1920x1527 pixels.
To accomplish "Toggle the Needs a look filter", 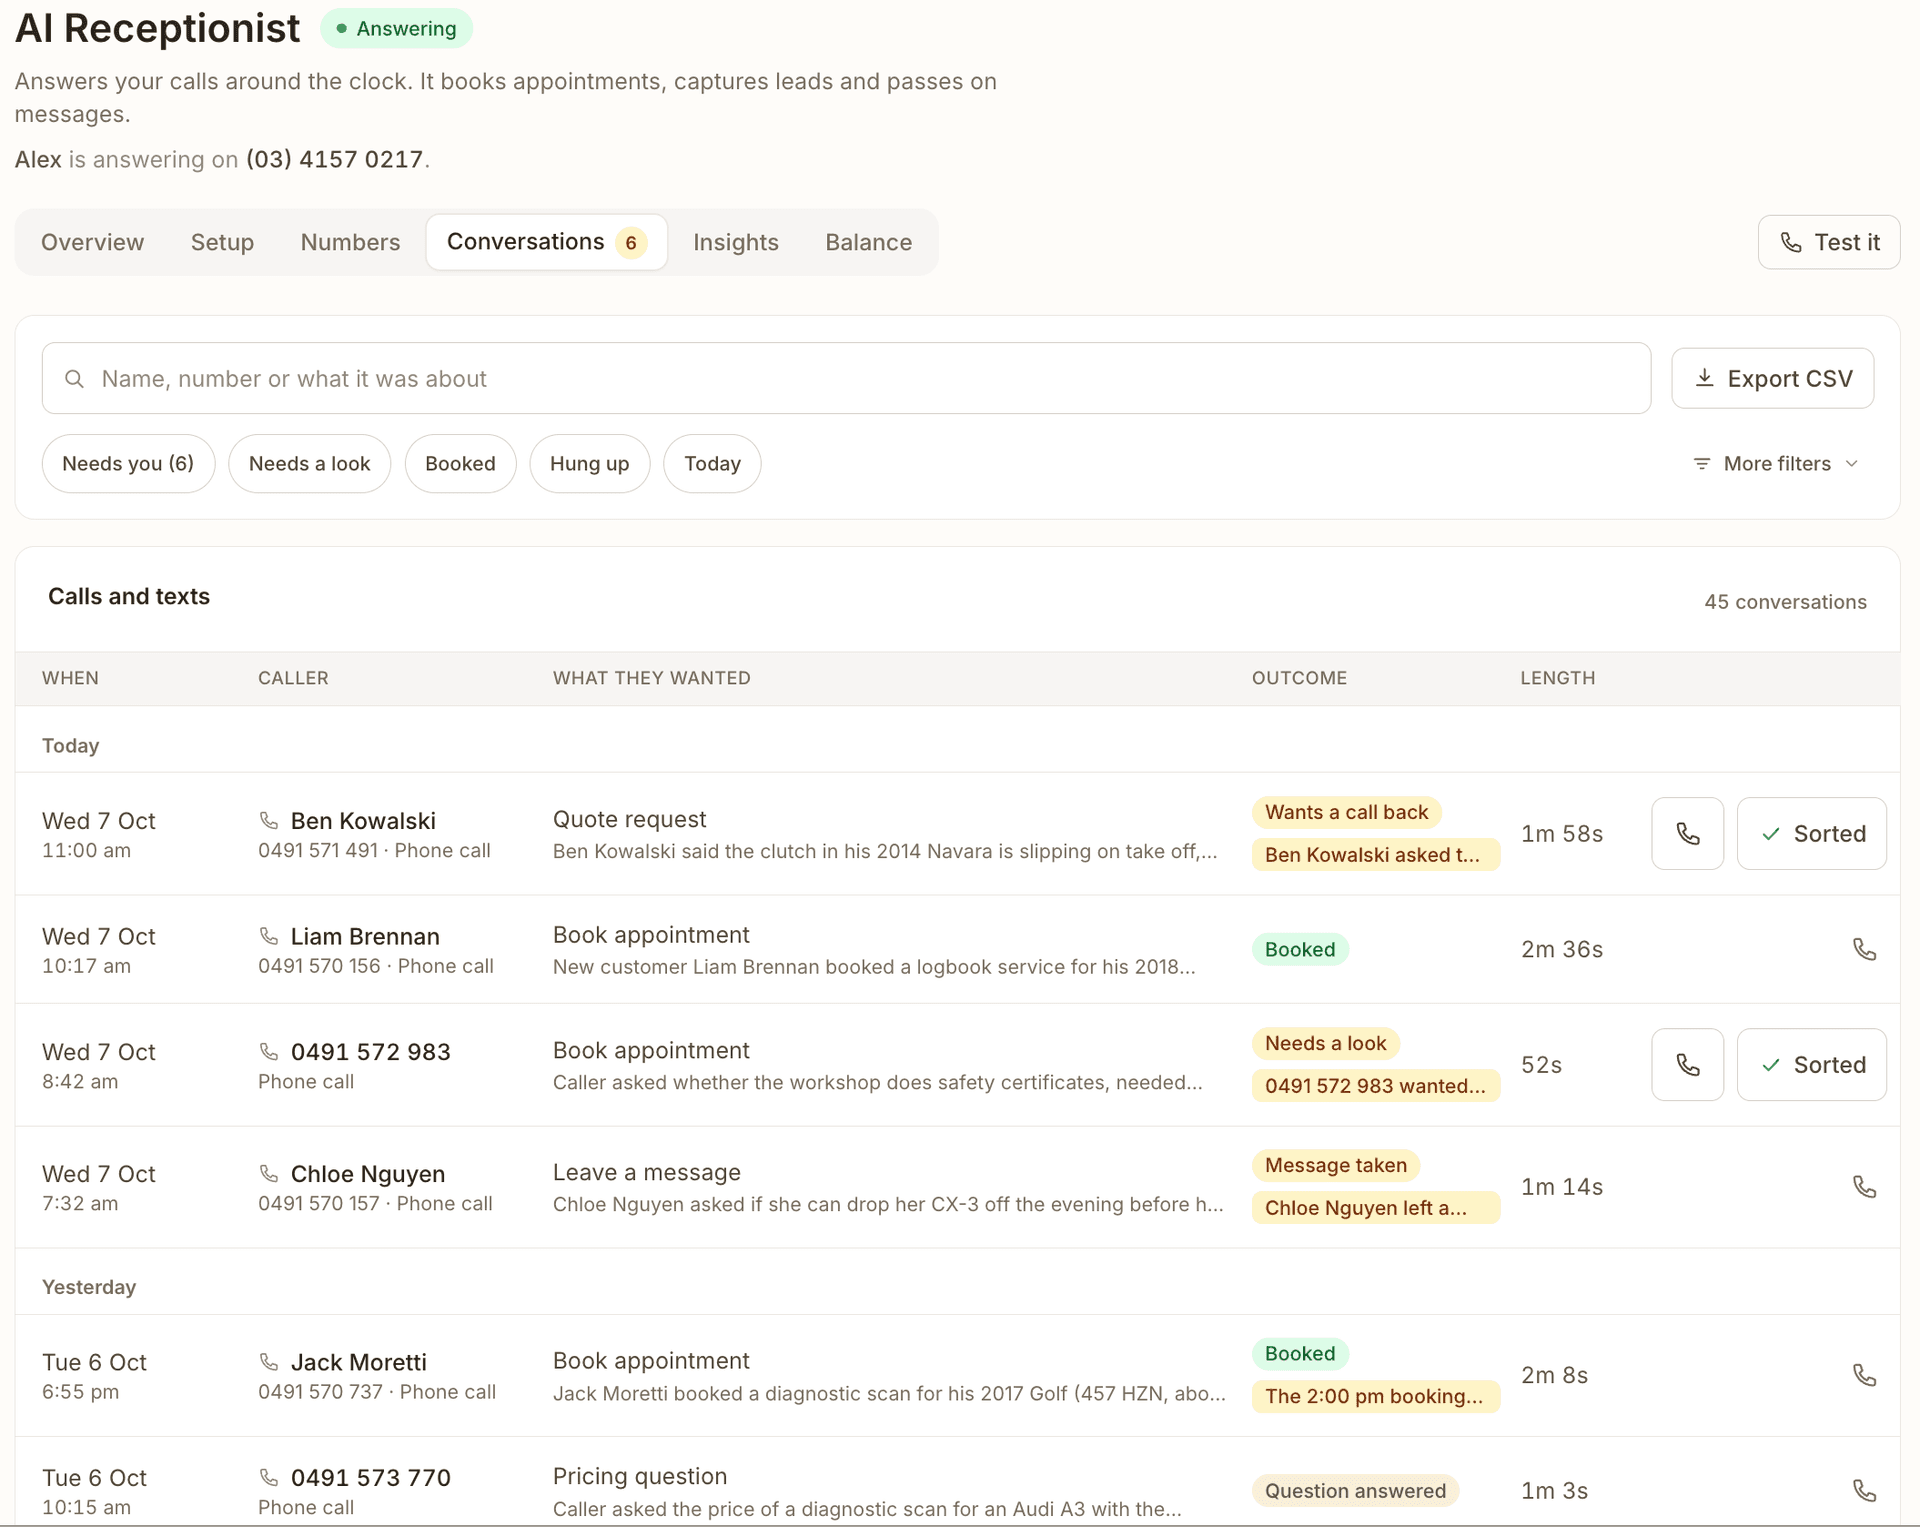I will (x=309, y=463).
